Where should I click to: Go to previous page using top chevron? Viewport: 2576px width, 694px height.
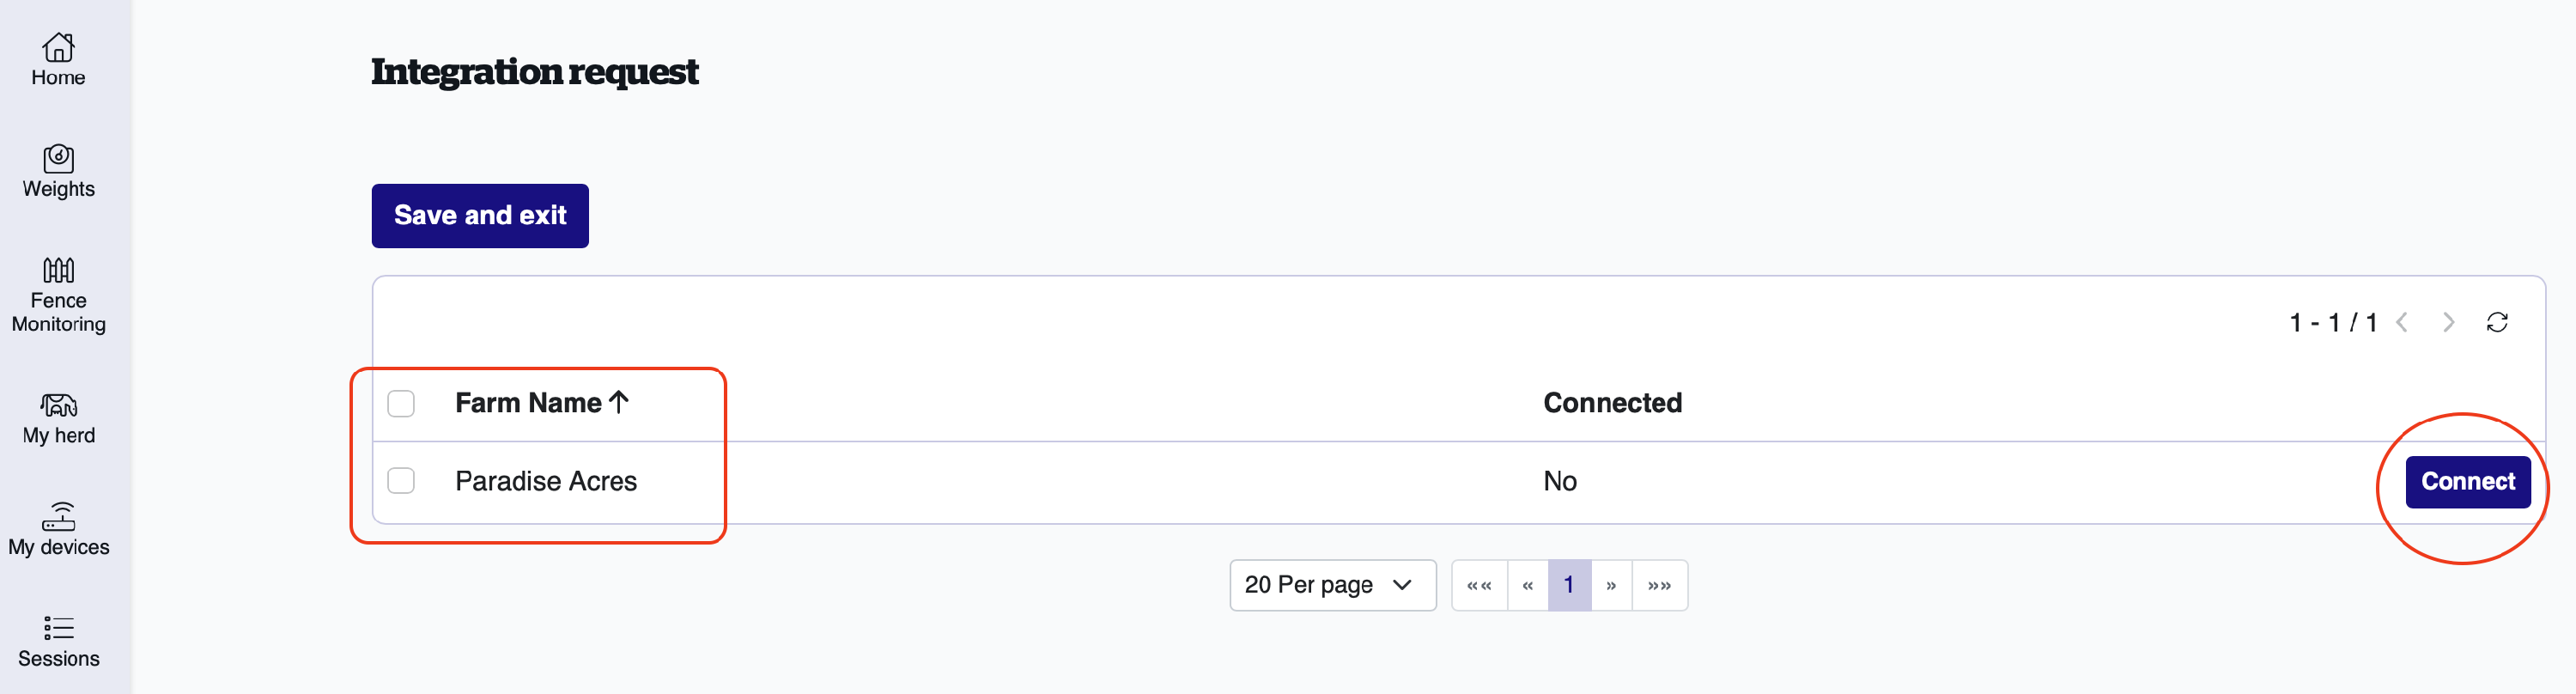click(x=2402, y=322)
